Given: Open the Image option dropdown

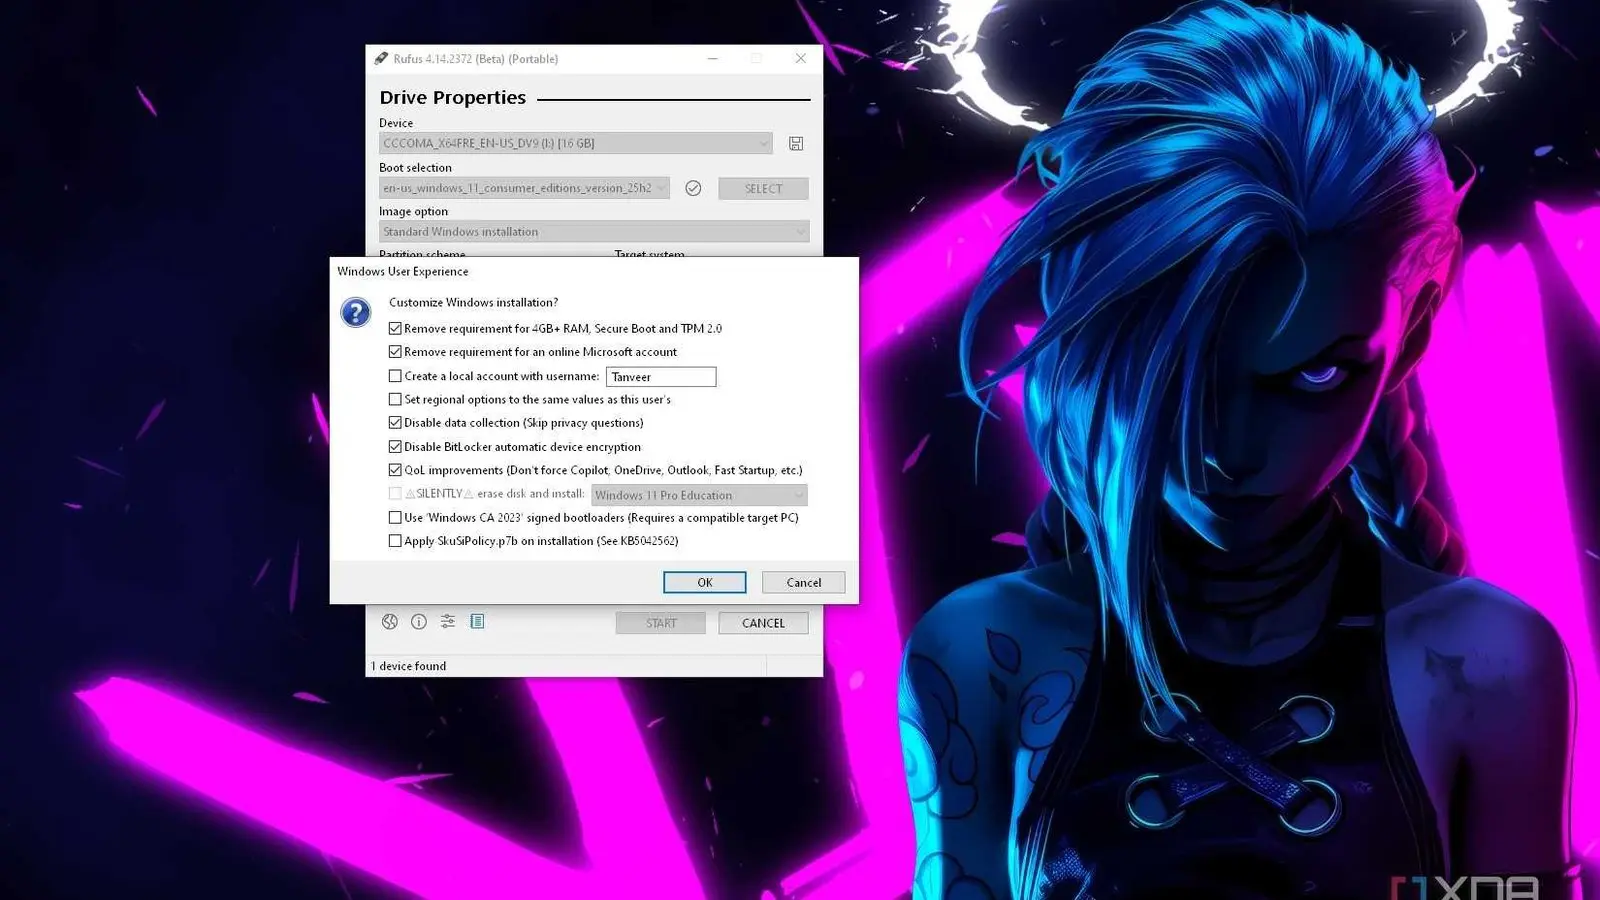Looking at the screenshot, I should 594,232.
